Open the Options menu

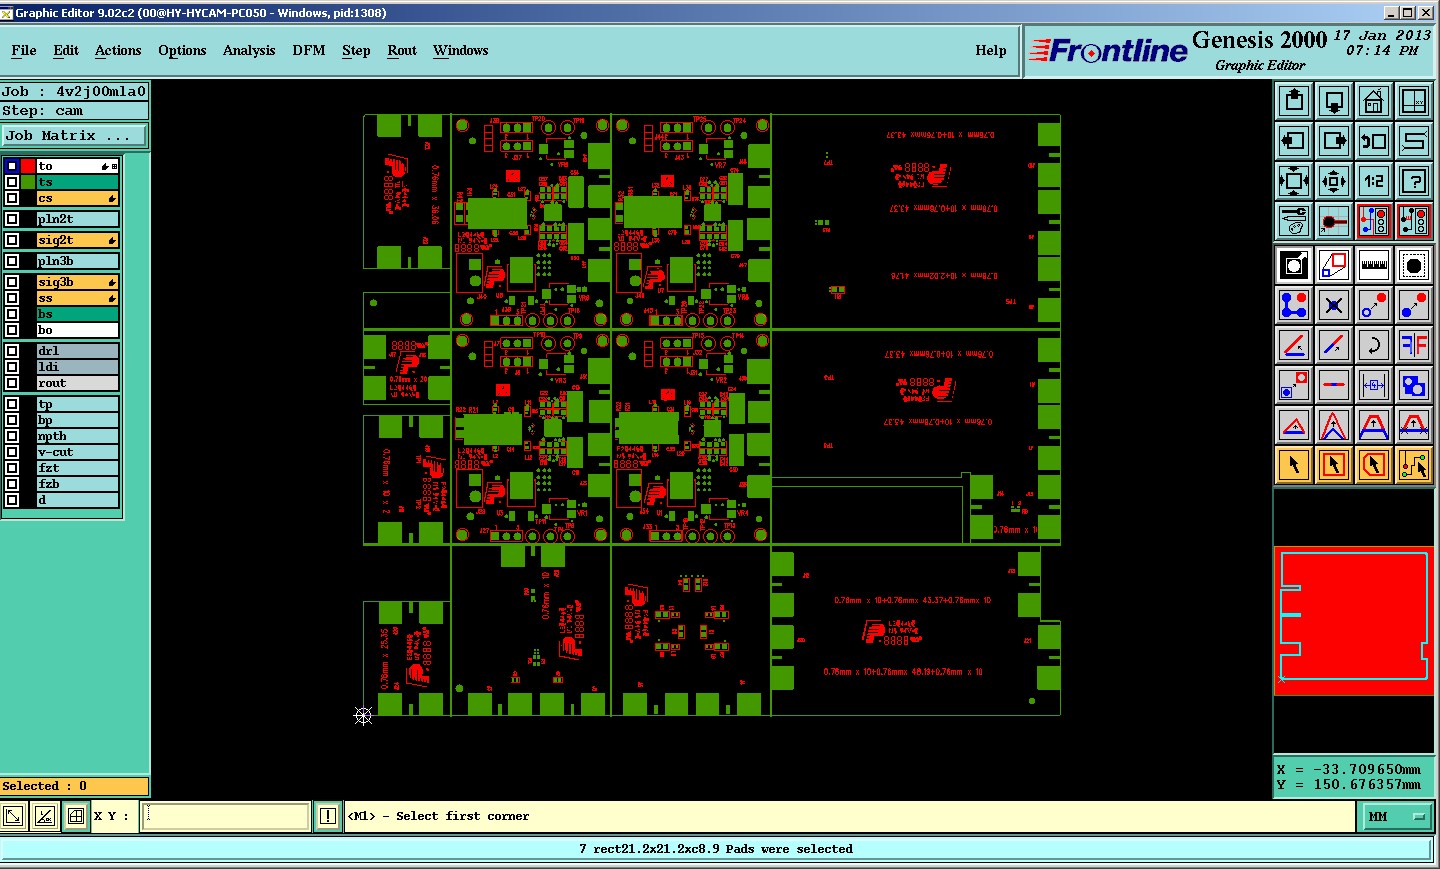pos(182,50)
